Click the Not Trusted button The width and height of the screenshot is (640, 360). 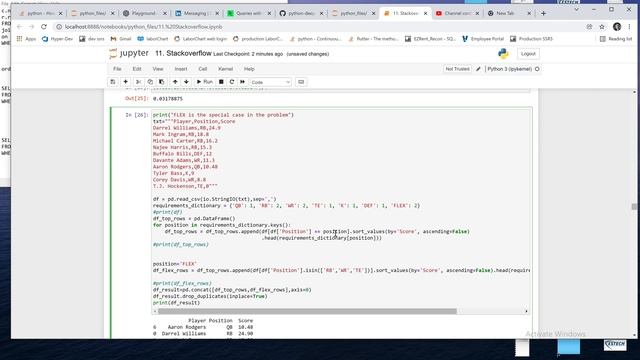(x=457, y=69)
